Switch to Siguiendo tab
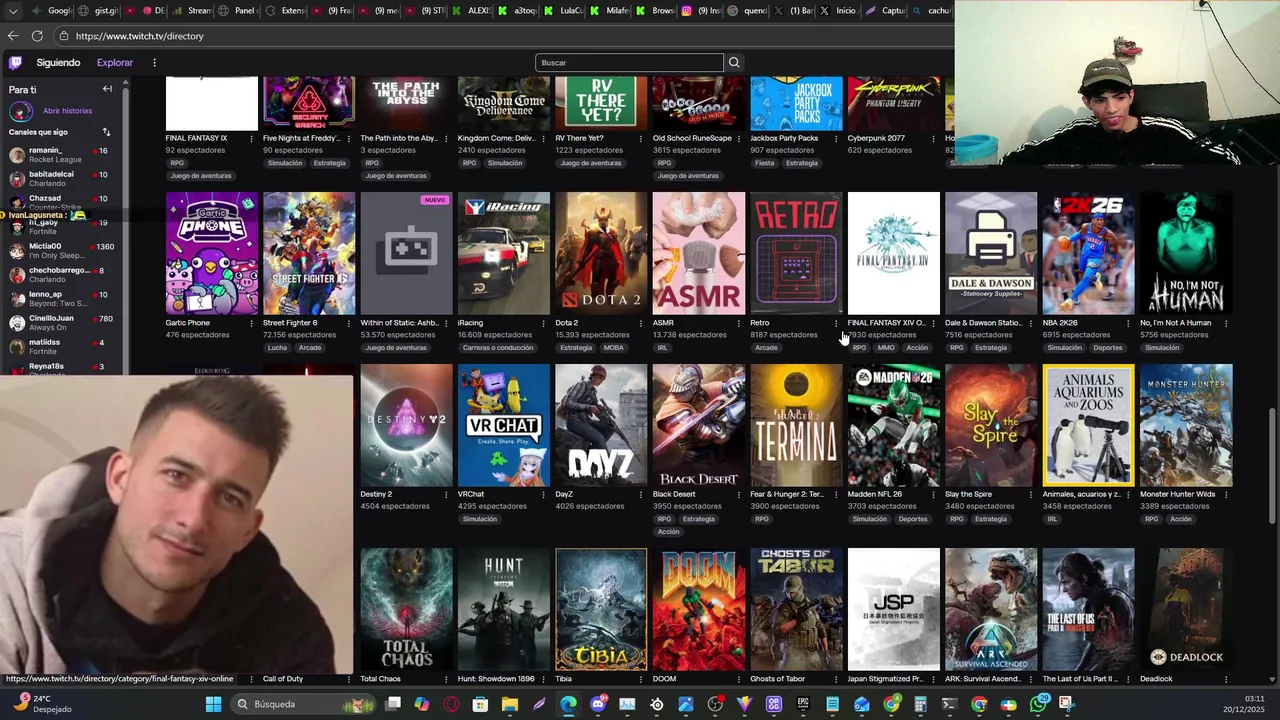1280x720 pixels. (x=58, y=63)
